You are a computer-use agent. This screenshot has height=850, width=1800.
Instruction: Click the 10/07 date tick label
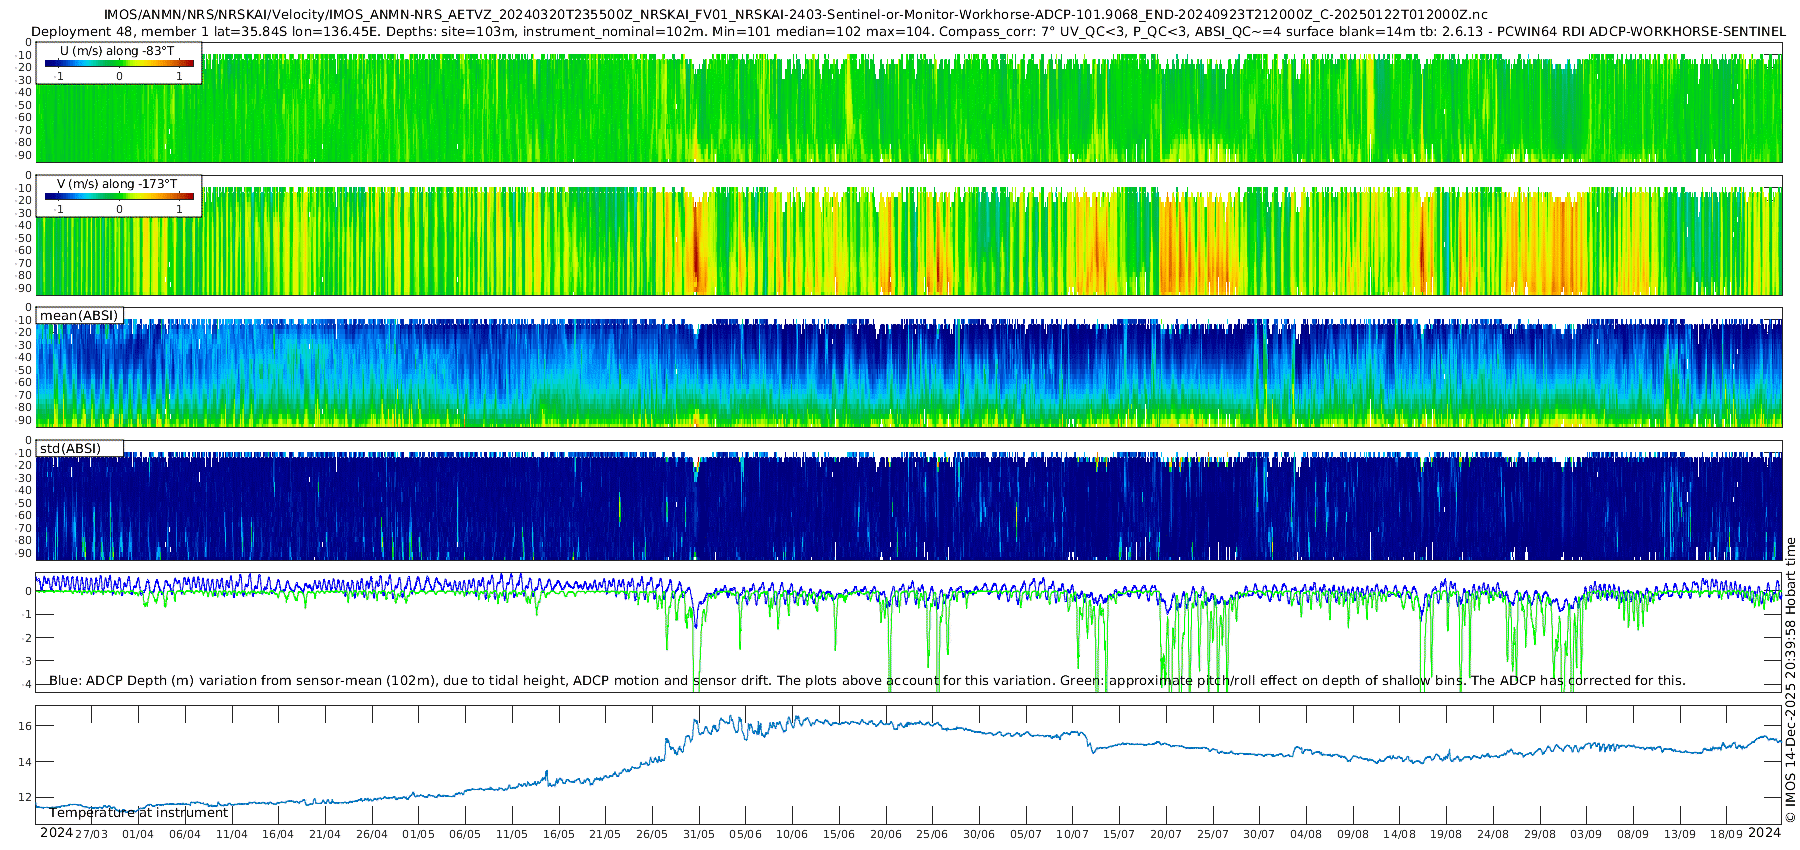[1072, 834]
